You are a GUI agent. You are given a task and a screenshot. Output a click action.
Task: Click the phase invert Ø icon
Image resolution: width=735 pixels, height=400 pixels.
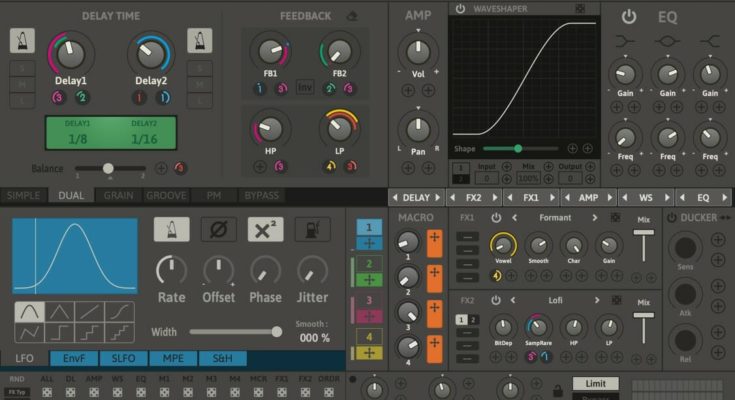[219, 230]
